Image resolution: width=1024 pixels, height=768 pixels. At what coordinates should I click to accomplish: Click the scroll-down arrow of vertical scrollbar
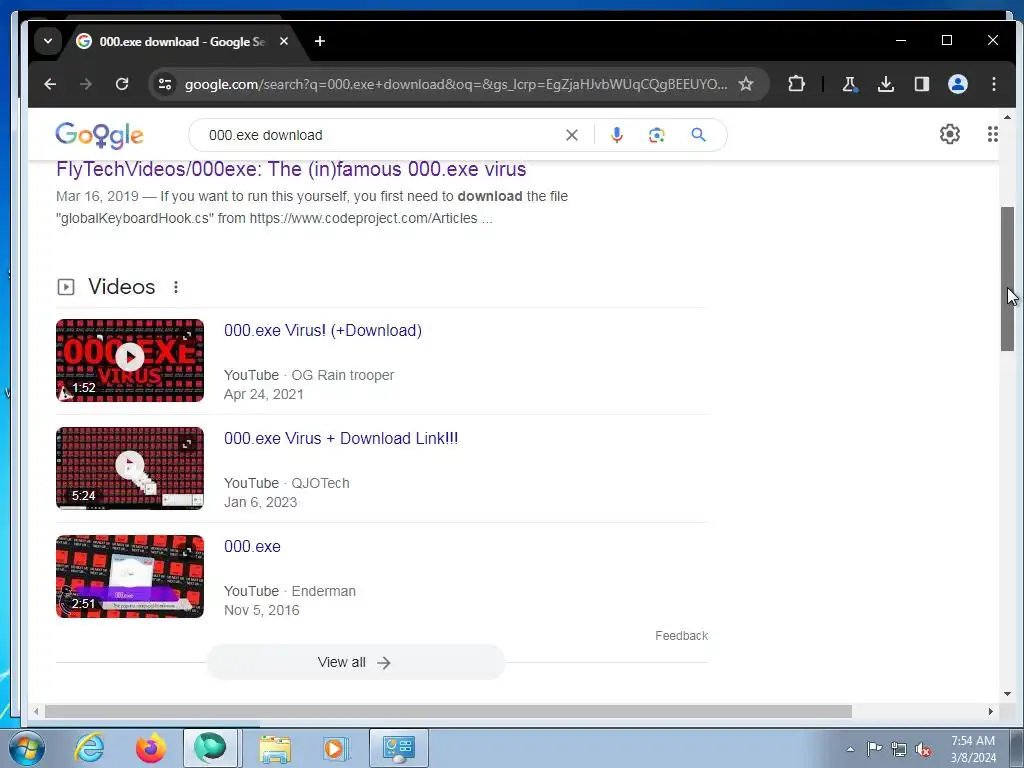(1007, 694)
